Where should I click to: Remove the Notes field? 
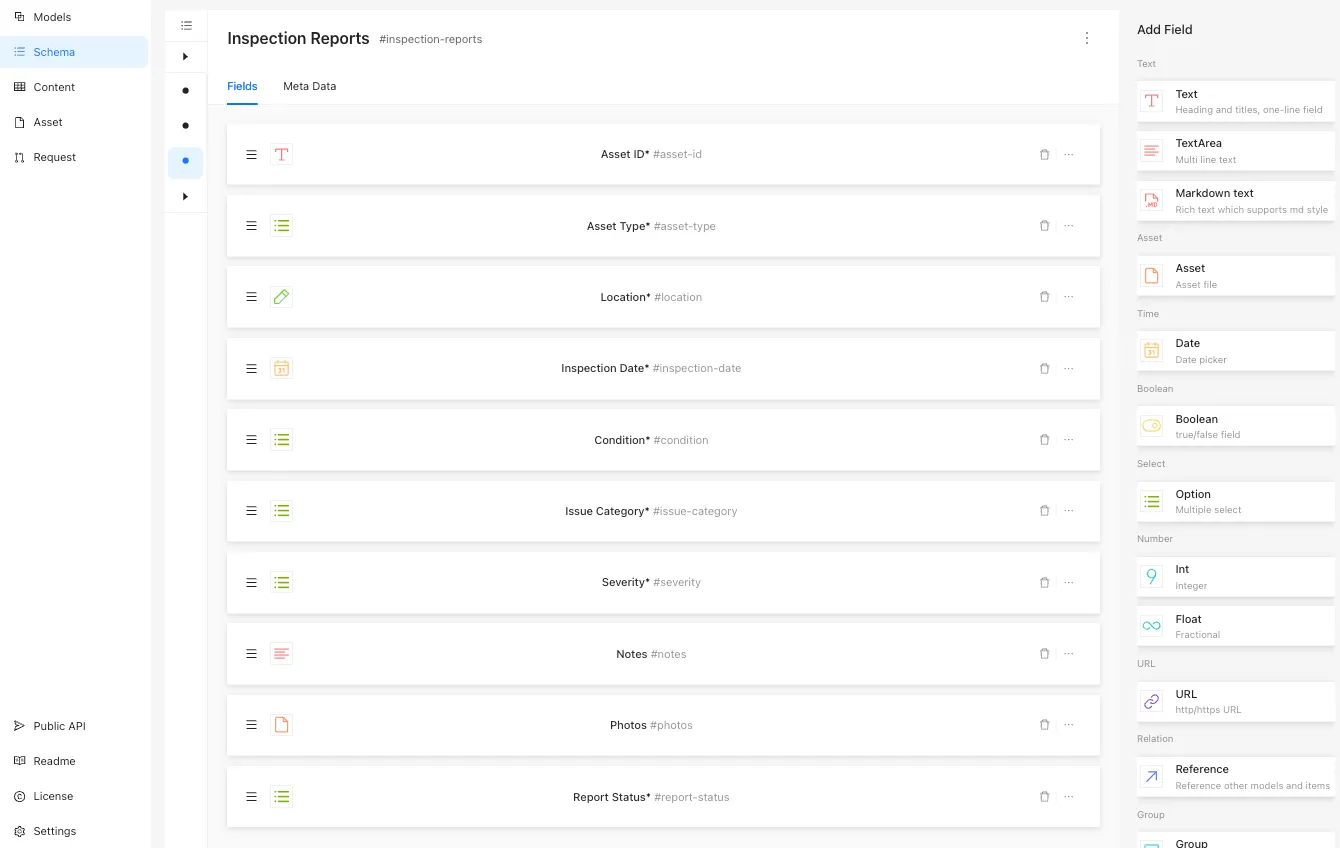point(1044,654)
